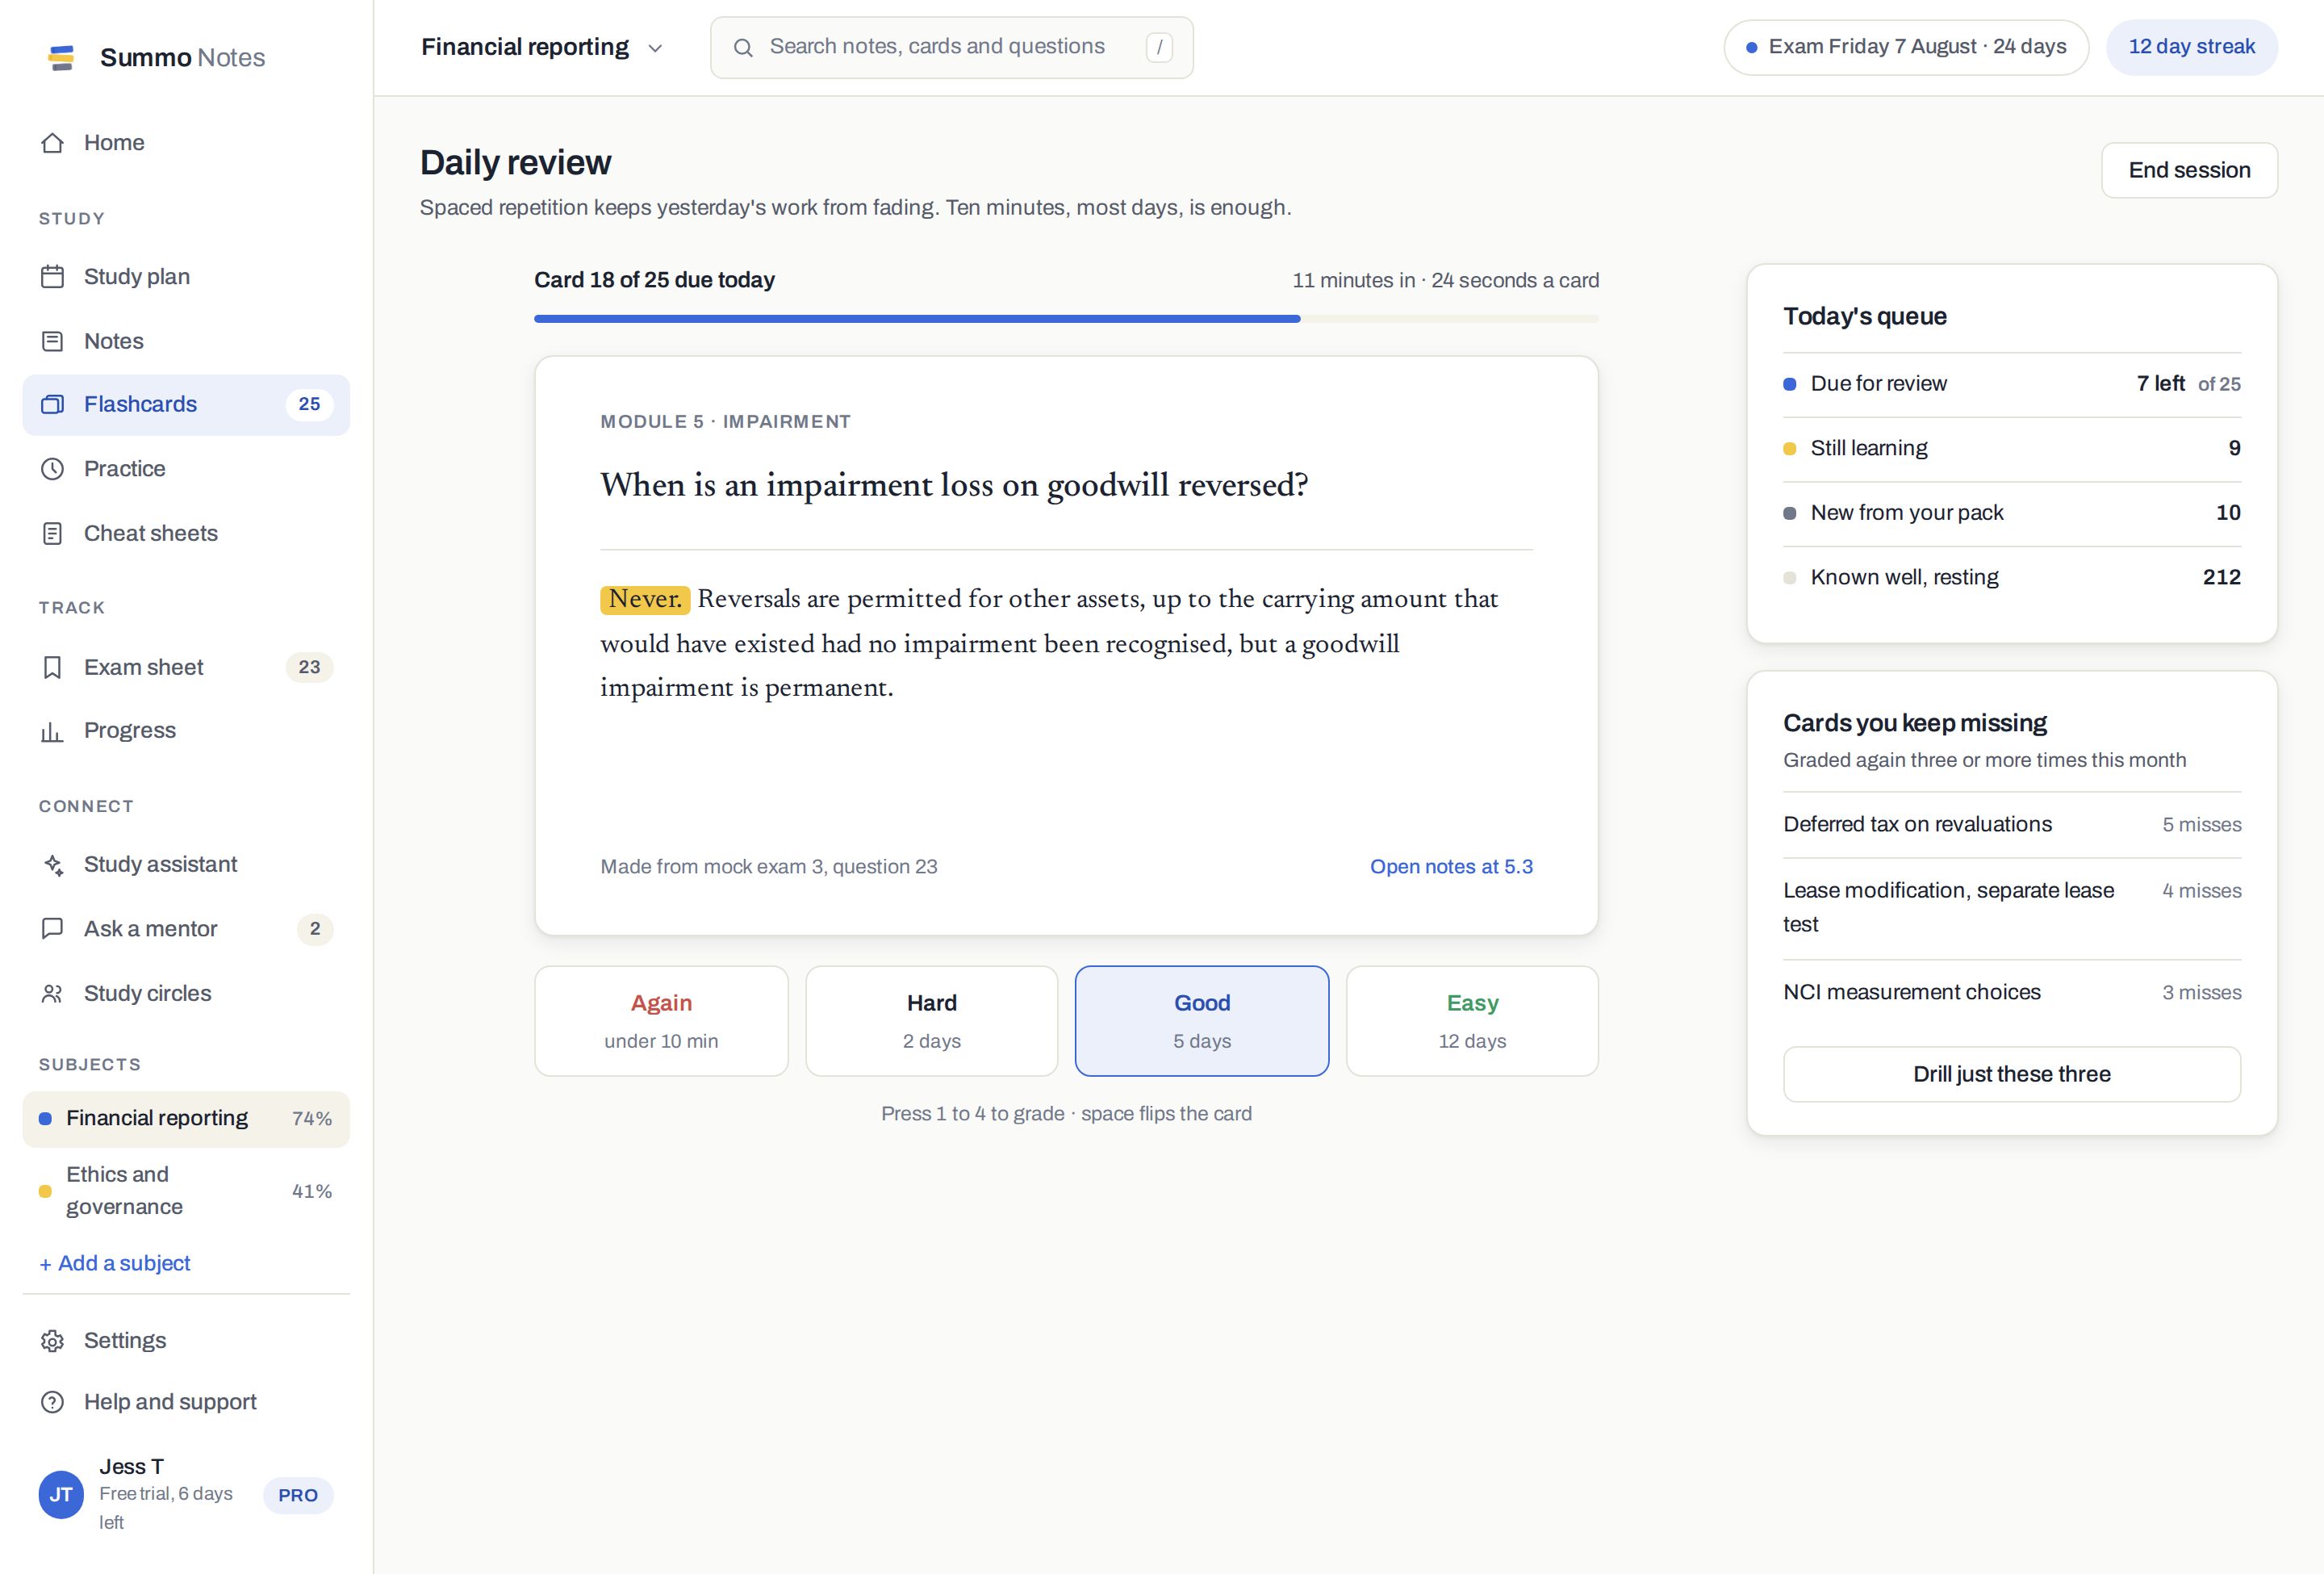
Task: Open Practice menu item
Action: point(186,469)
